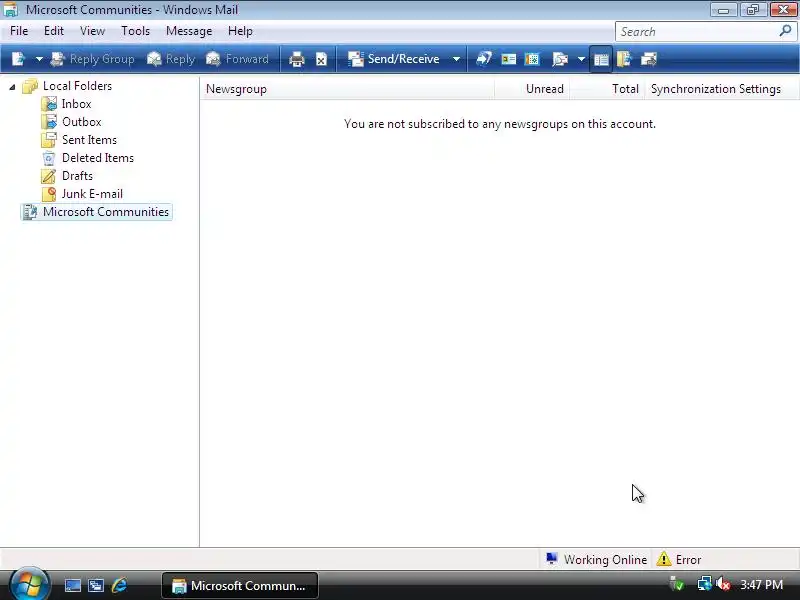800x600 pixels.
Task: Click the last toolbar icon after Headers
Action: point(648,59)
